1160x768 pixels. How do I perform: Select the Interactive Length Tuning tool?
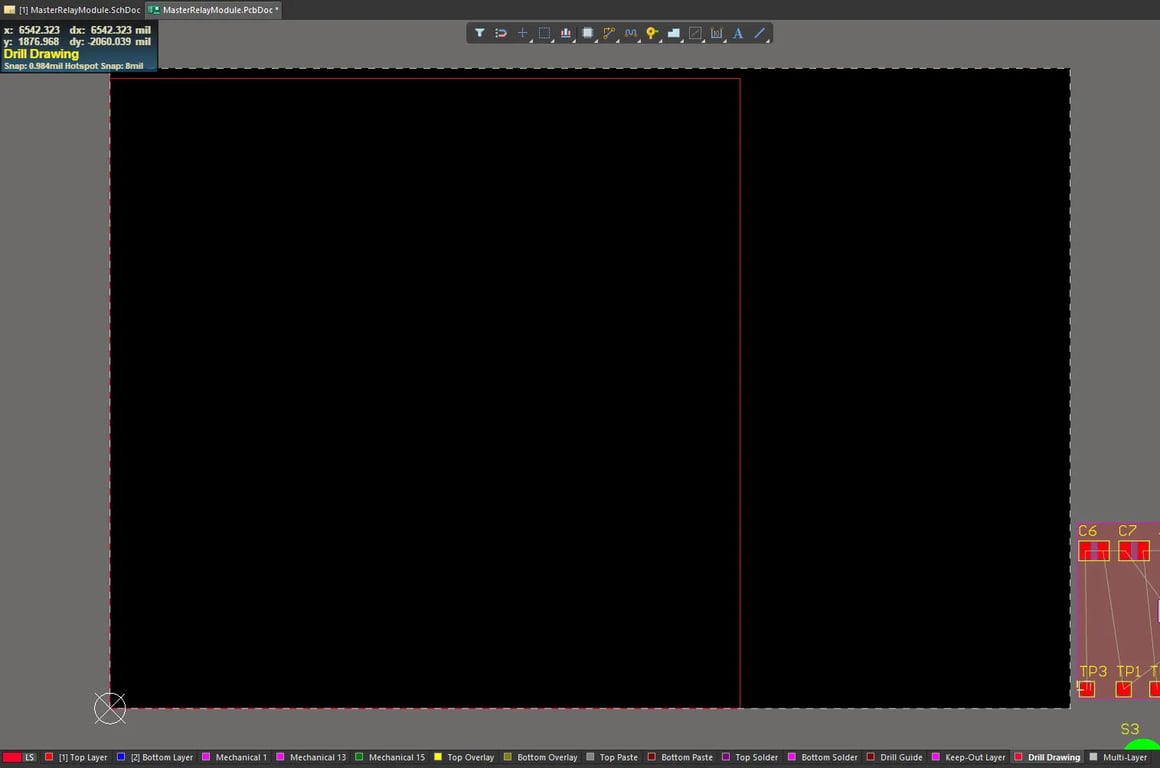coord(630,33)
